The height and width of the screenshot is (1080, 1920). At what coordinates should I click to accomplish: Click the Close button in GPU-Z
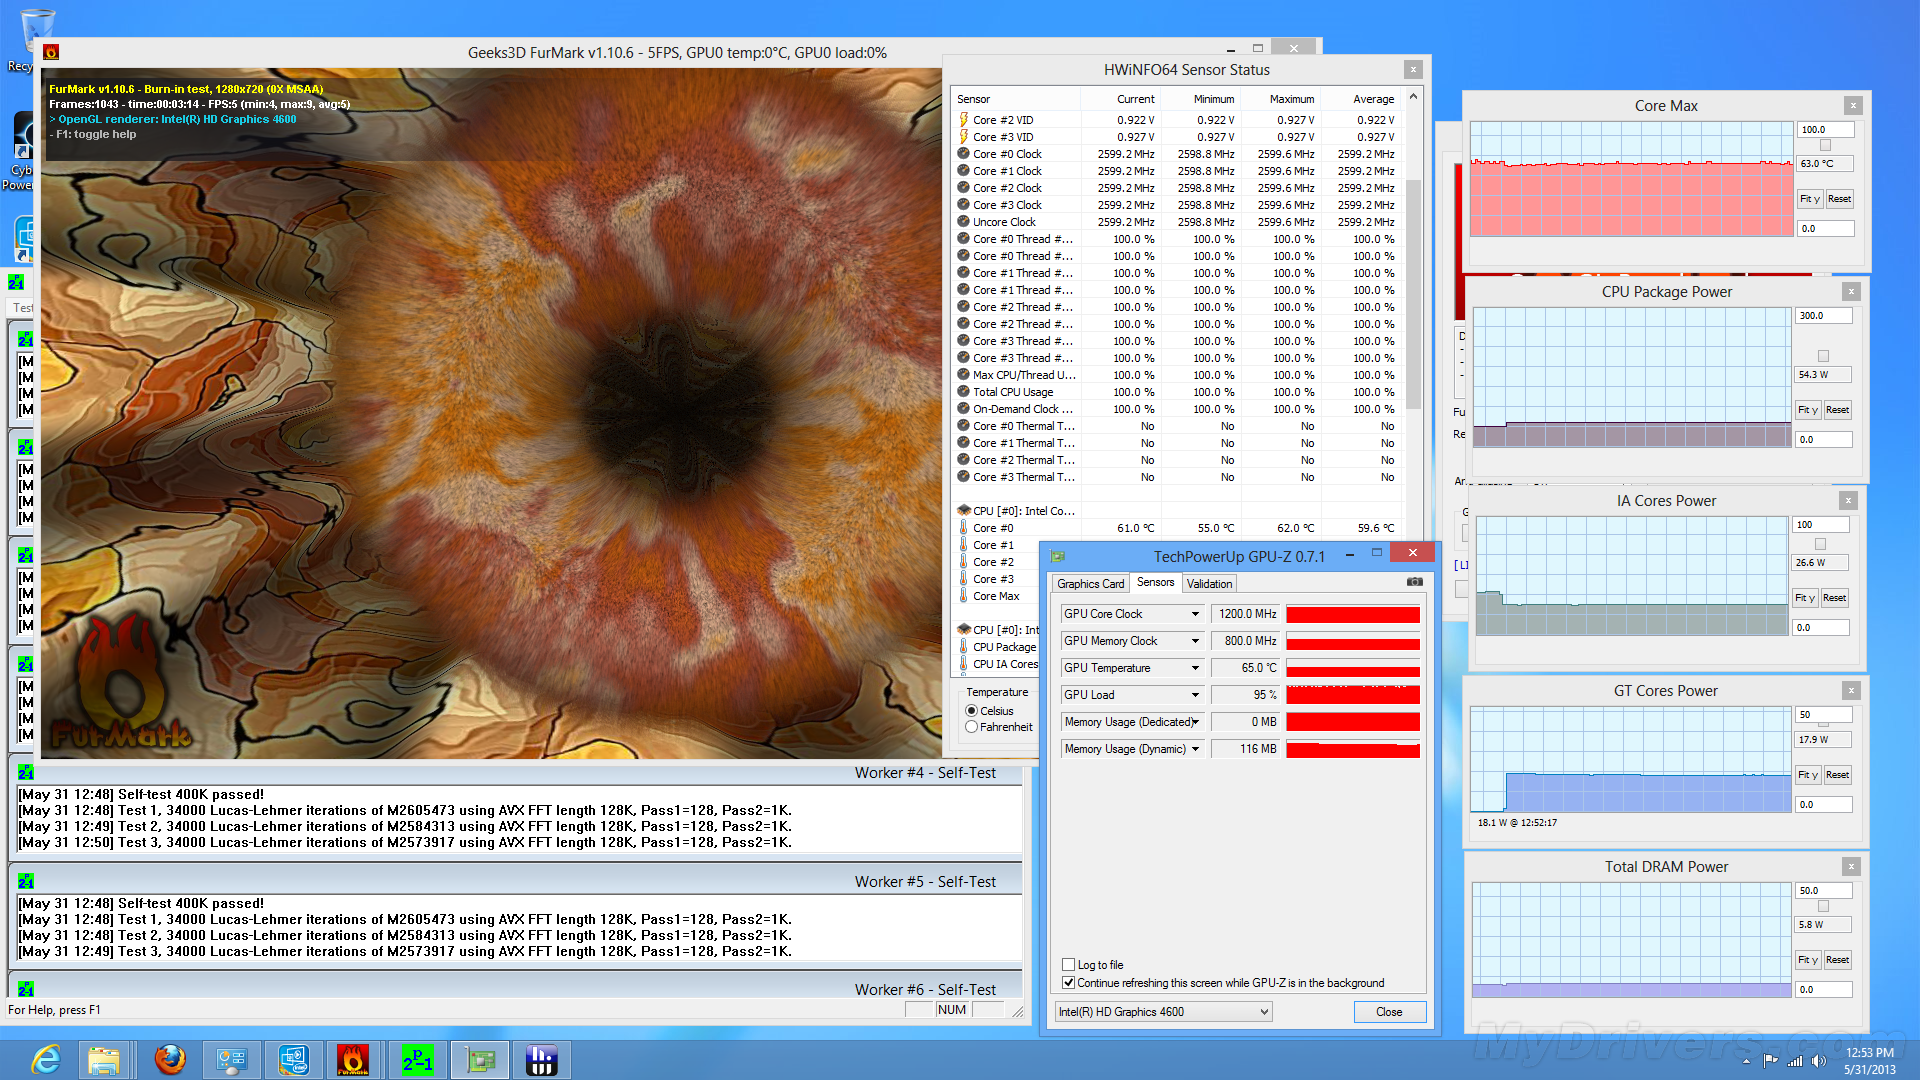point(1389,1012)
